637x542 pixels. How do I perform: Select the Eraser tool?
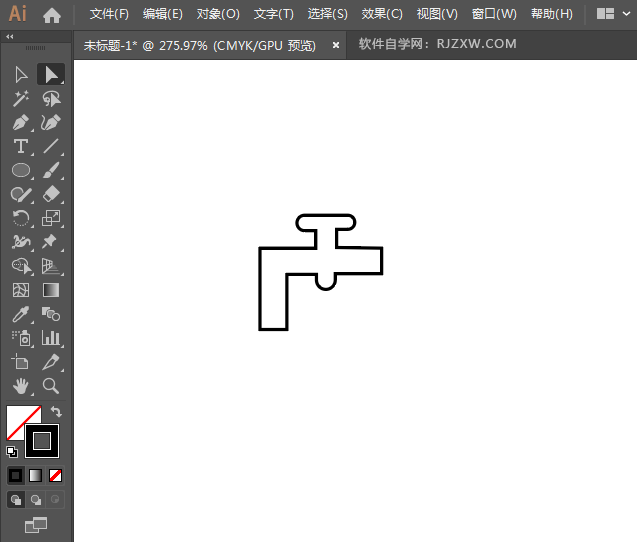point(51,195)
